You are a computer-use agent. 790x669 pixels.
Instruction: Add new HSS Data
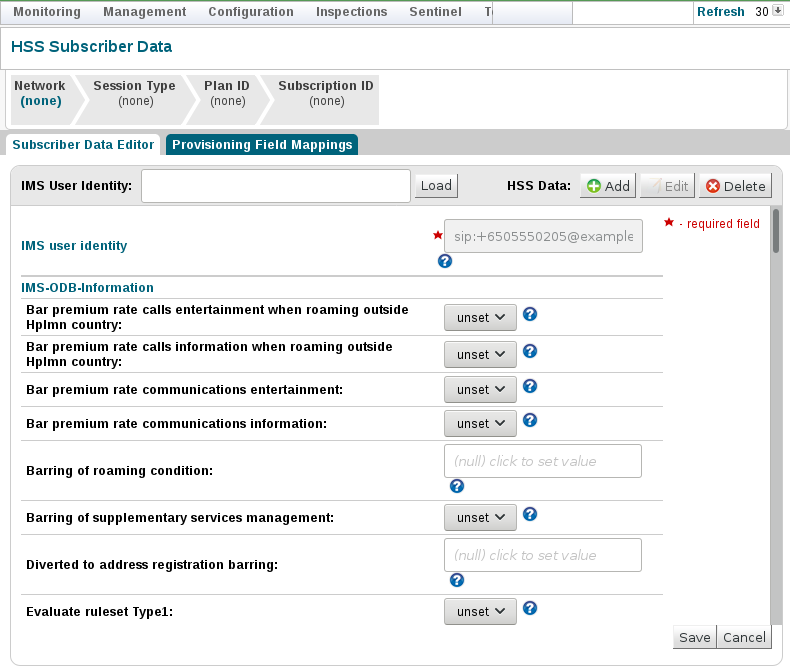pyautogui.click(x=608, y=186)
